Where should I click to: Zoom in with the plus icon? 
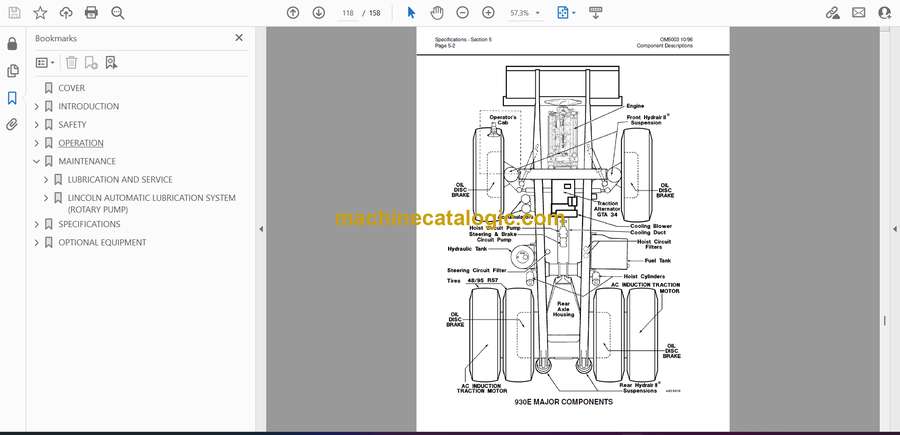[488, 13]
